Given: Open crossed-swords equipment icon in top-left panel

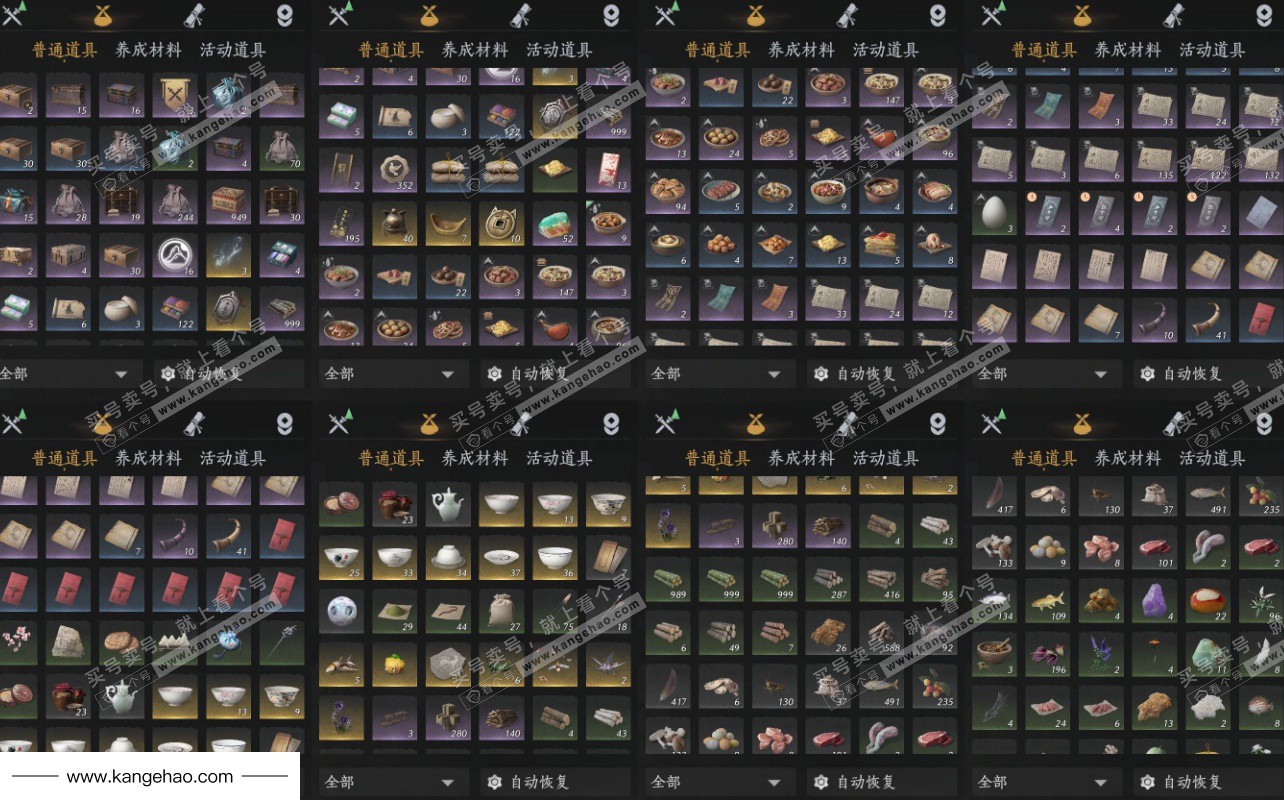Looking at the screenshot, I should (x=12, y=13).
